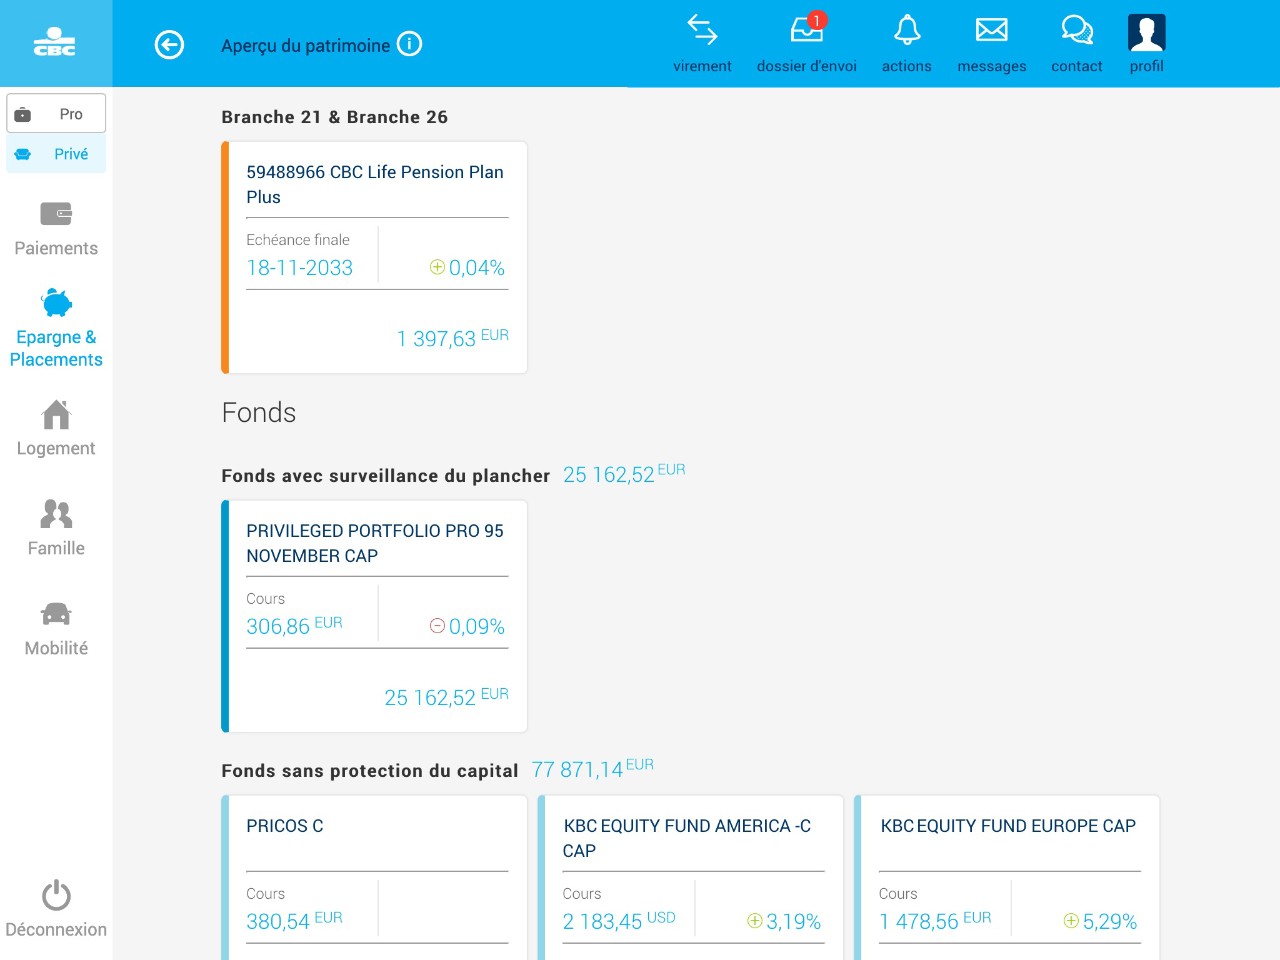Select the Logement house icon
The image size is (1280, 960).
coord(56,414)
